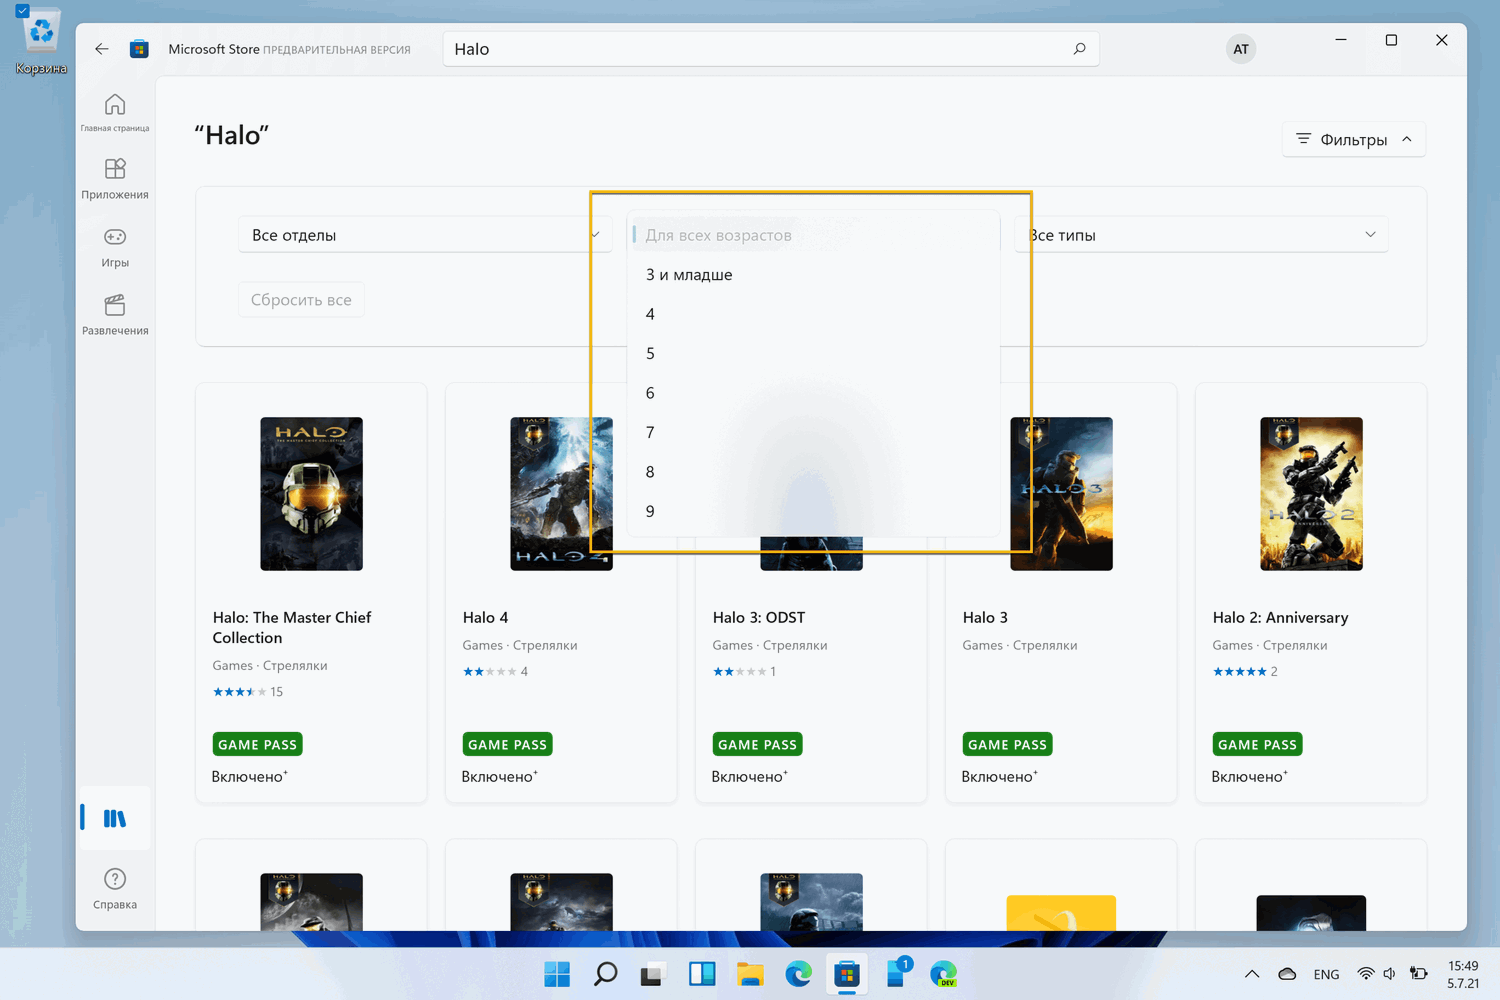Image resolution: width=1500 pixels, height=1000 pixels.
Task: Open the Library icon in sidebar
Action: tap(115, 818)
